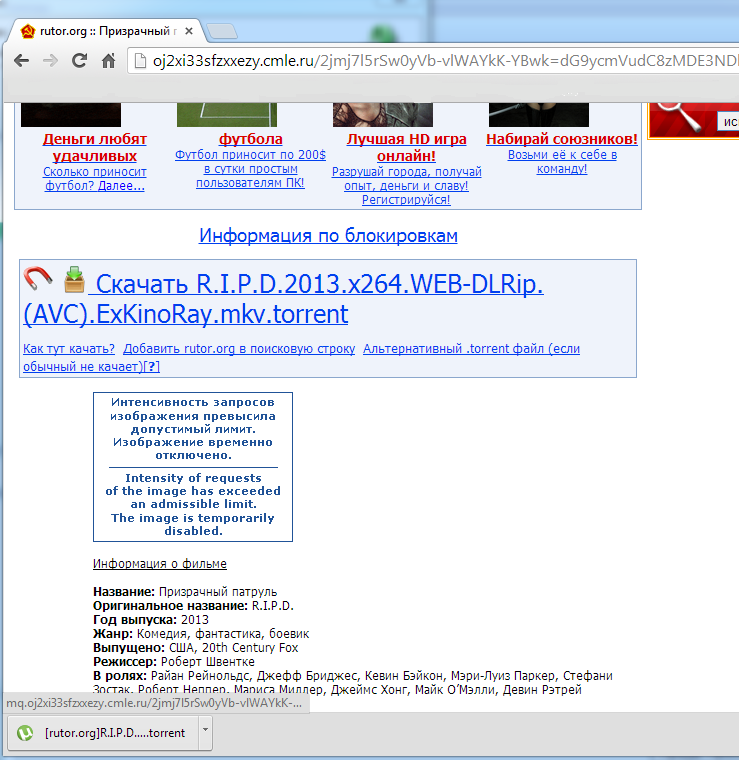Click the Название: Призрачный патруль text

(185, 592)
